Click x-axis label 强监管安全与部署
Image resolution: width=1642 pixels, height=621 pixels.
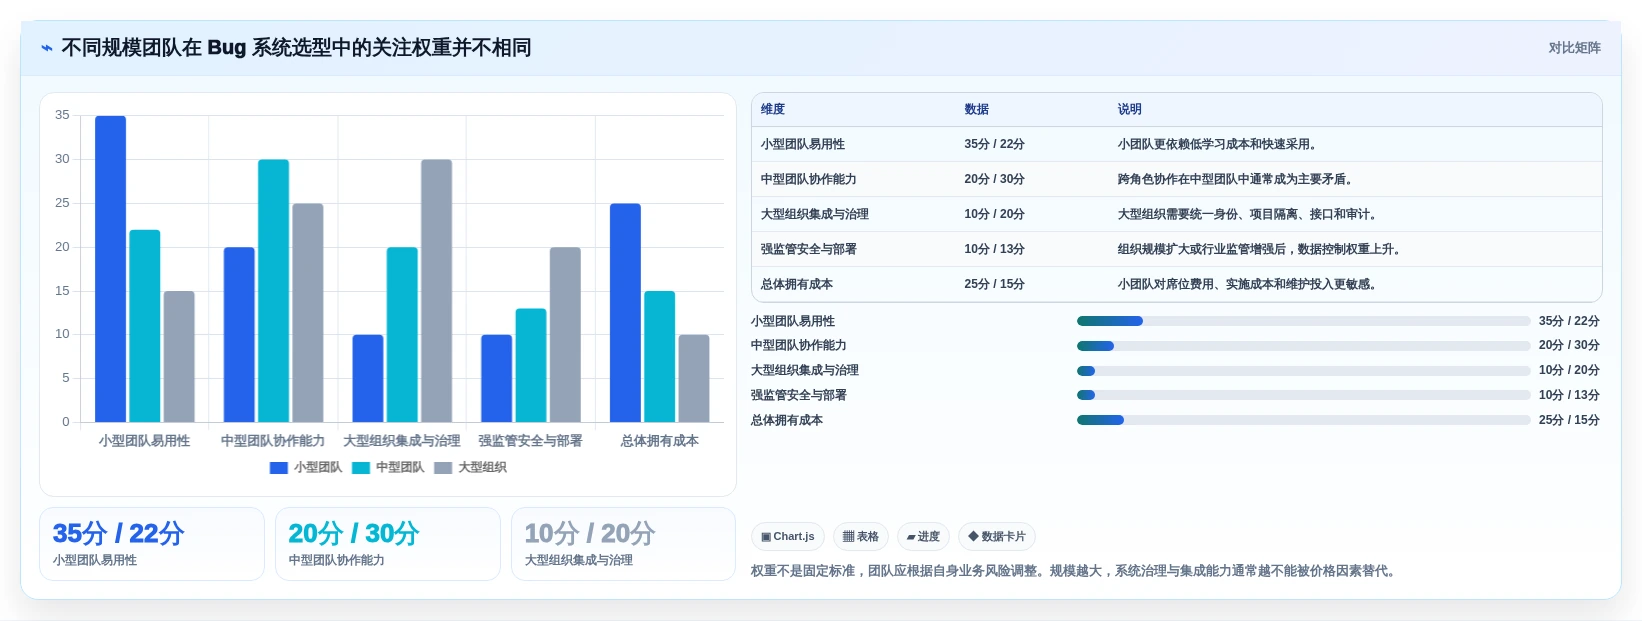(530, 441)
